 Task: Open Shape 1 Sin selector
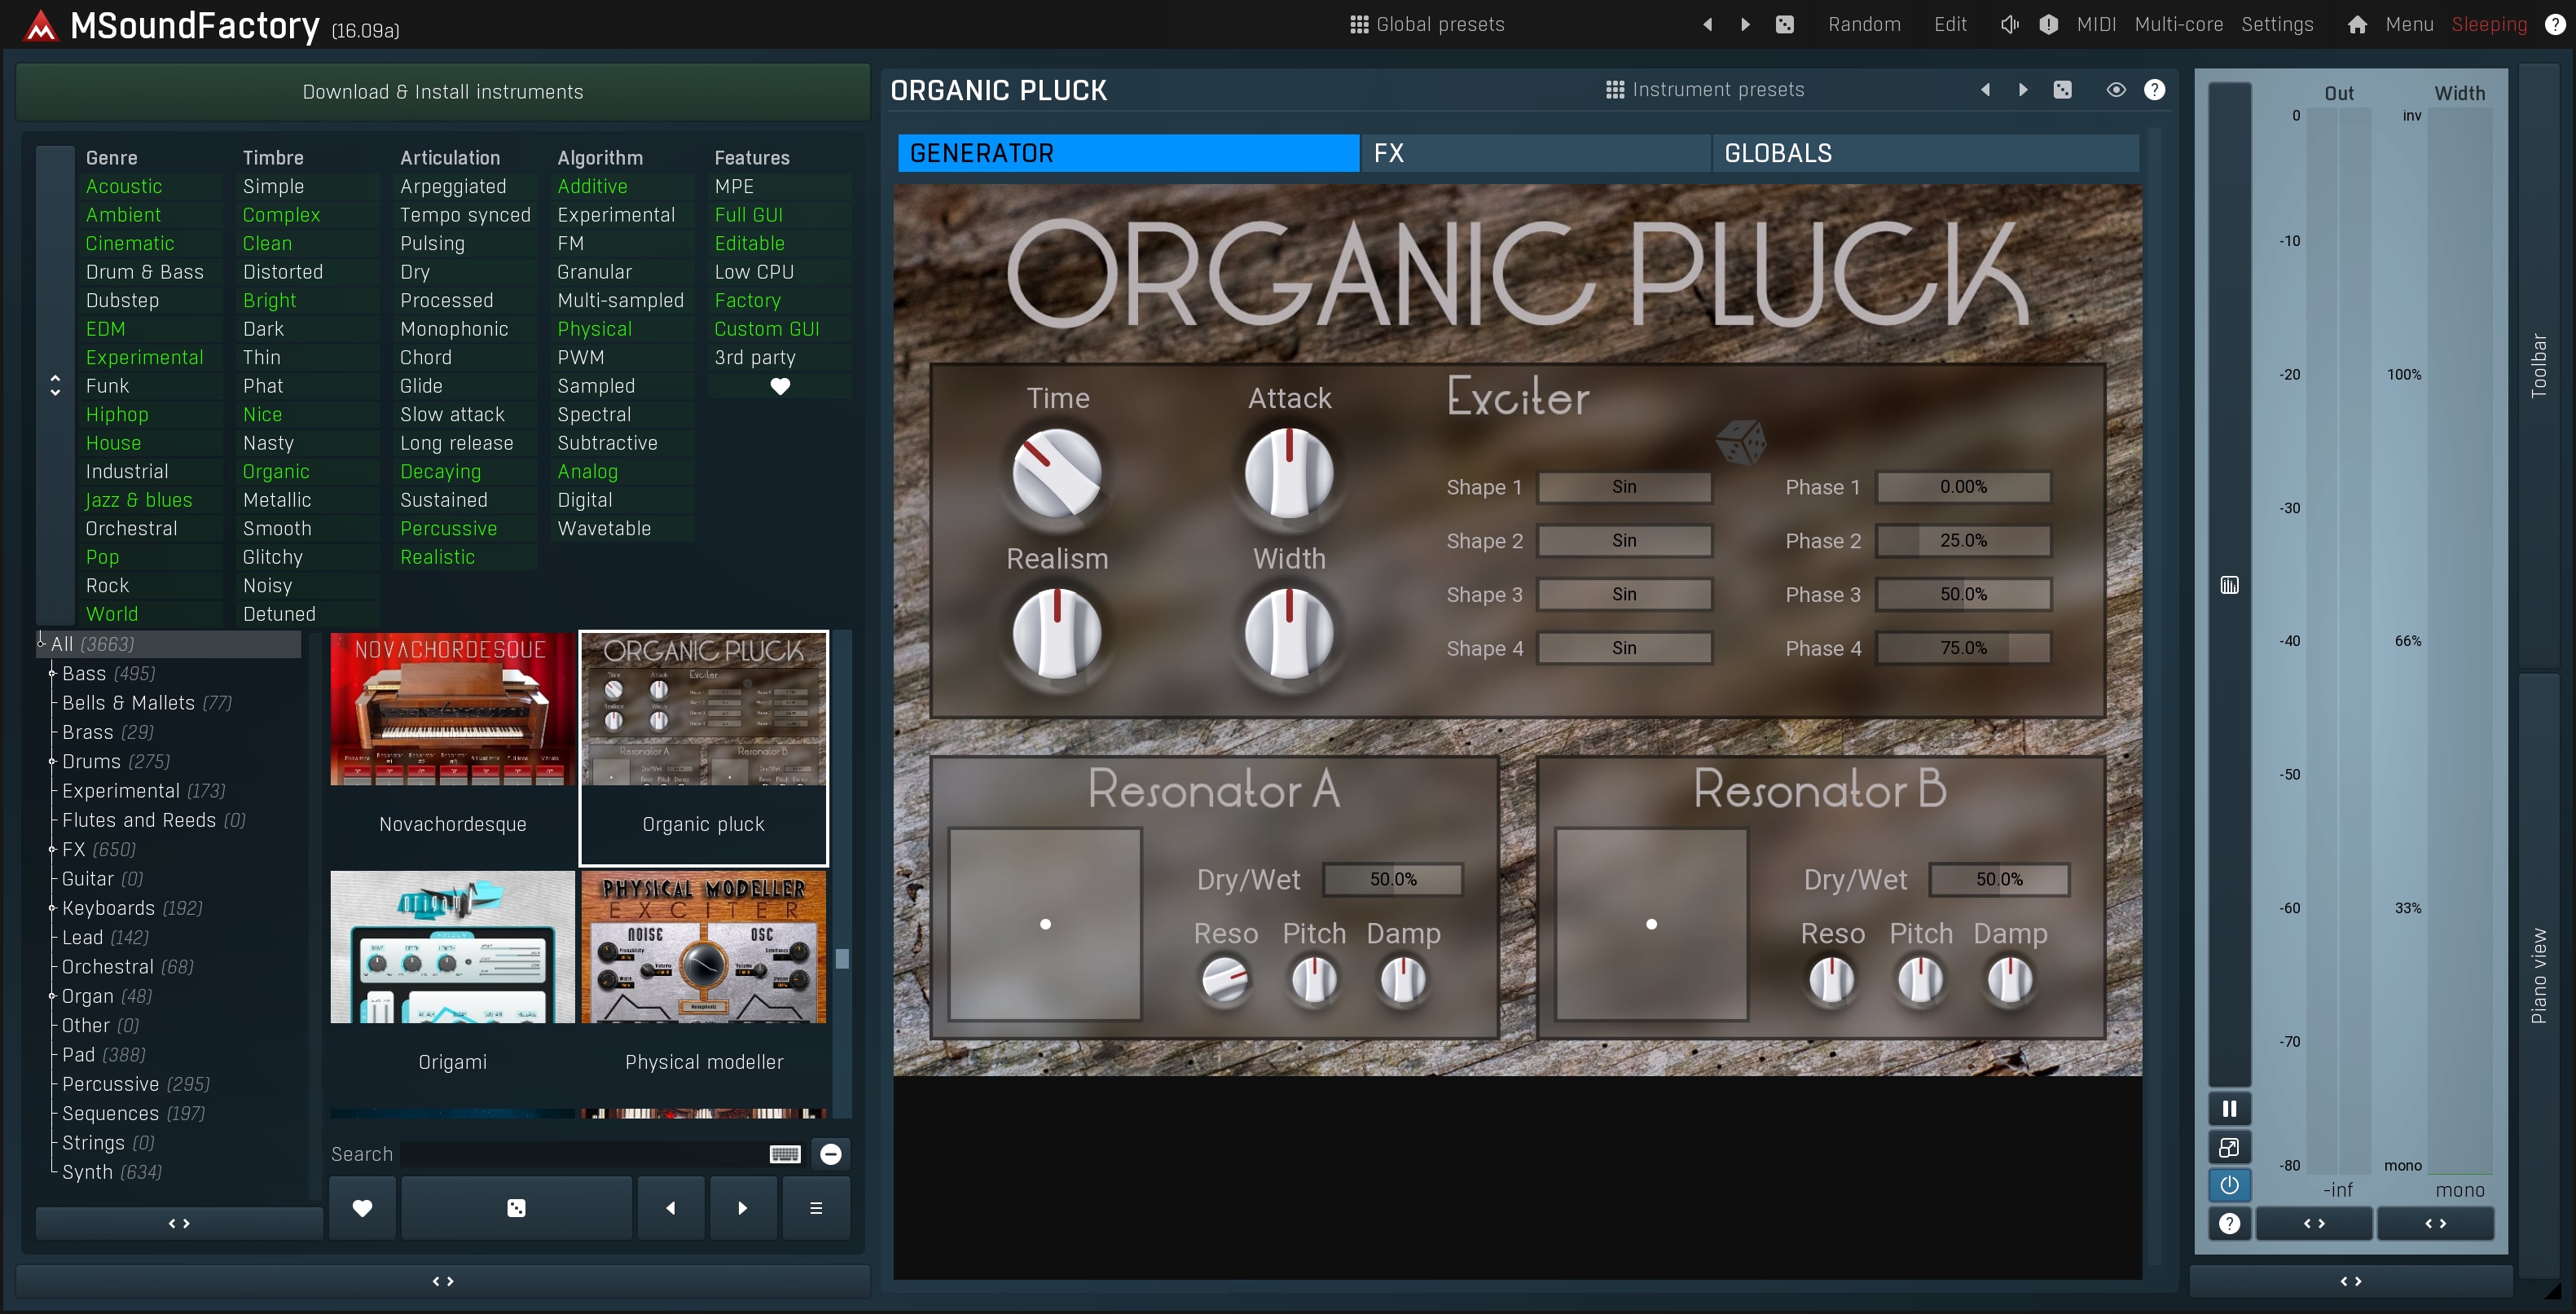[x=1624, y=487]
